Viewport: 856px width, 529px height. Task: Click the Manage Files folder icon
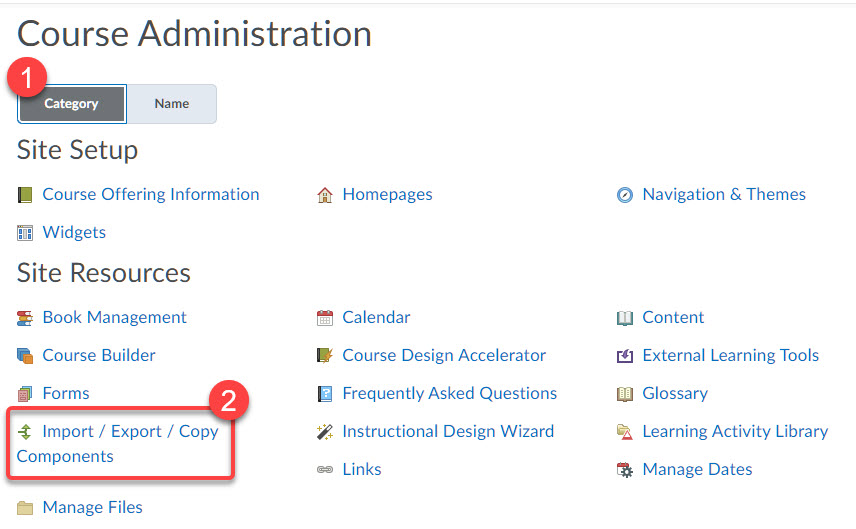[x=25, y=508]
